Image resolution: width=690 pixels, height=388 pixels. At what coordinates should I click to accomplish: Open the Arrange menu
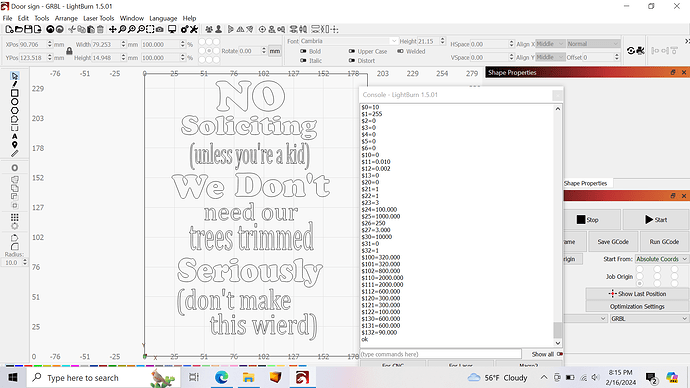(x=66, y=18)
